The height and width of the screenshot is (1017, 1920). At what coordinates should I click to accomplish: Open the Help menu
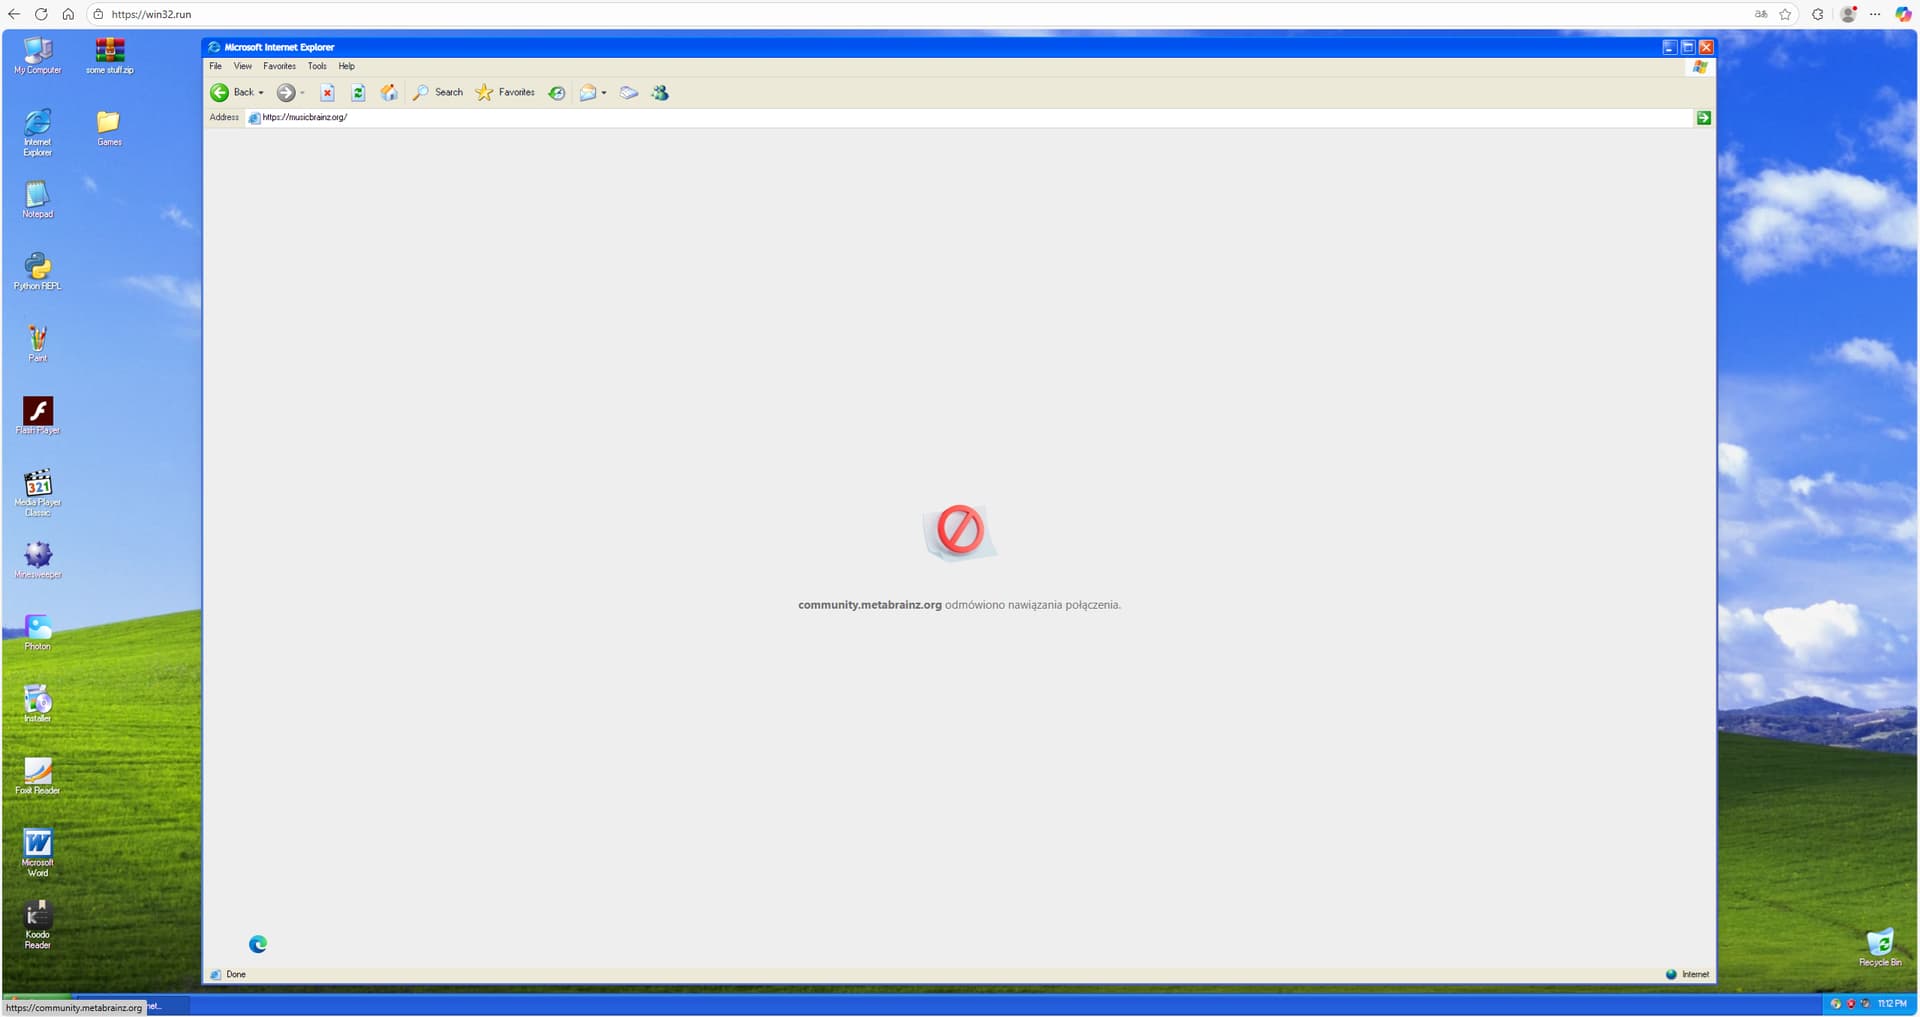tap(347, 66)
